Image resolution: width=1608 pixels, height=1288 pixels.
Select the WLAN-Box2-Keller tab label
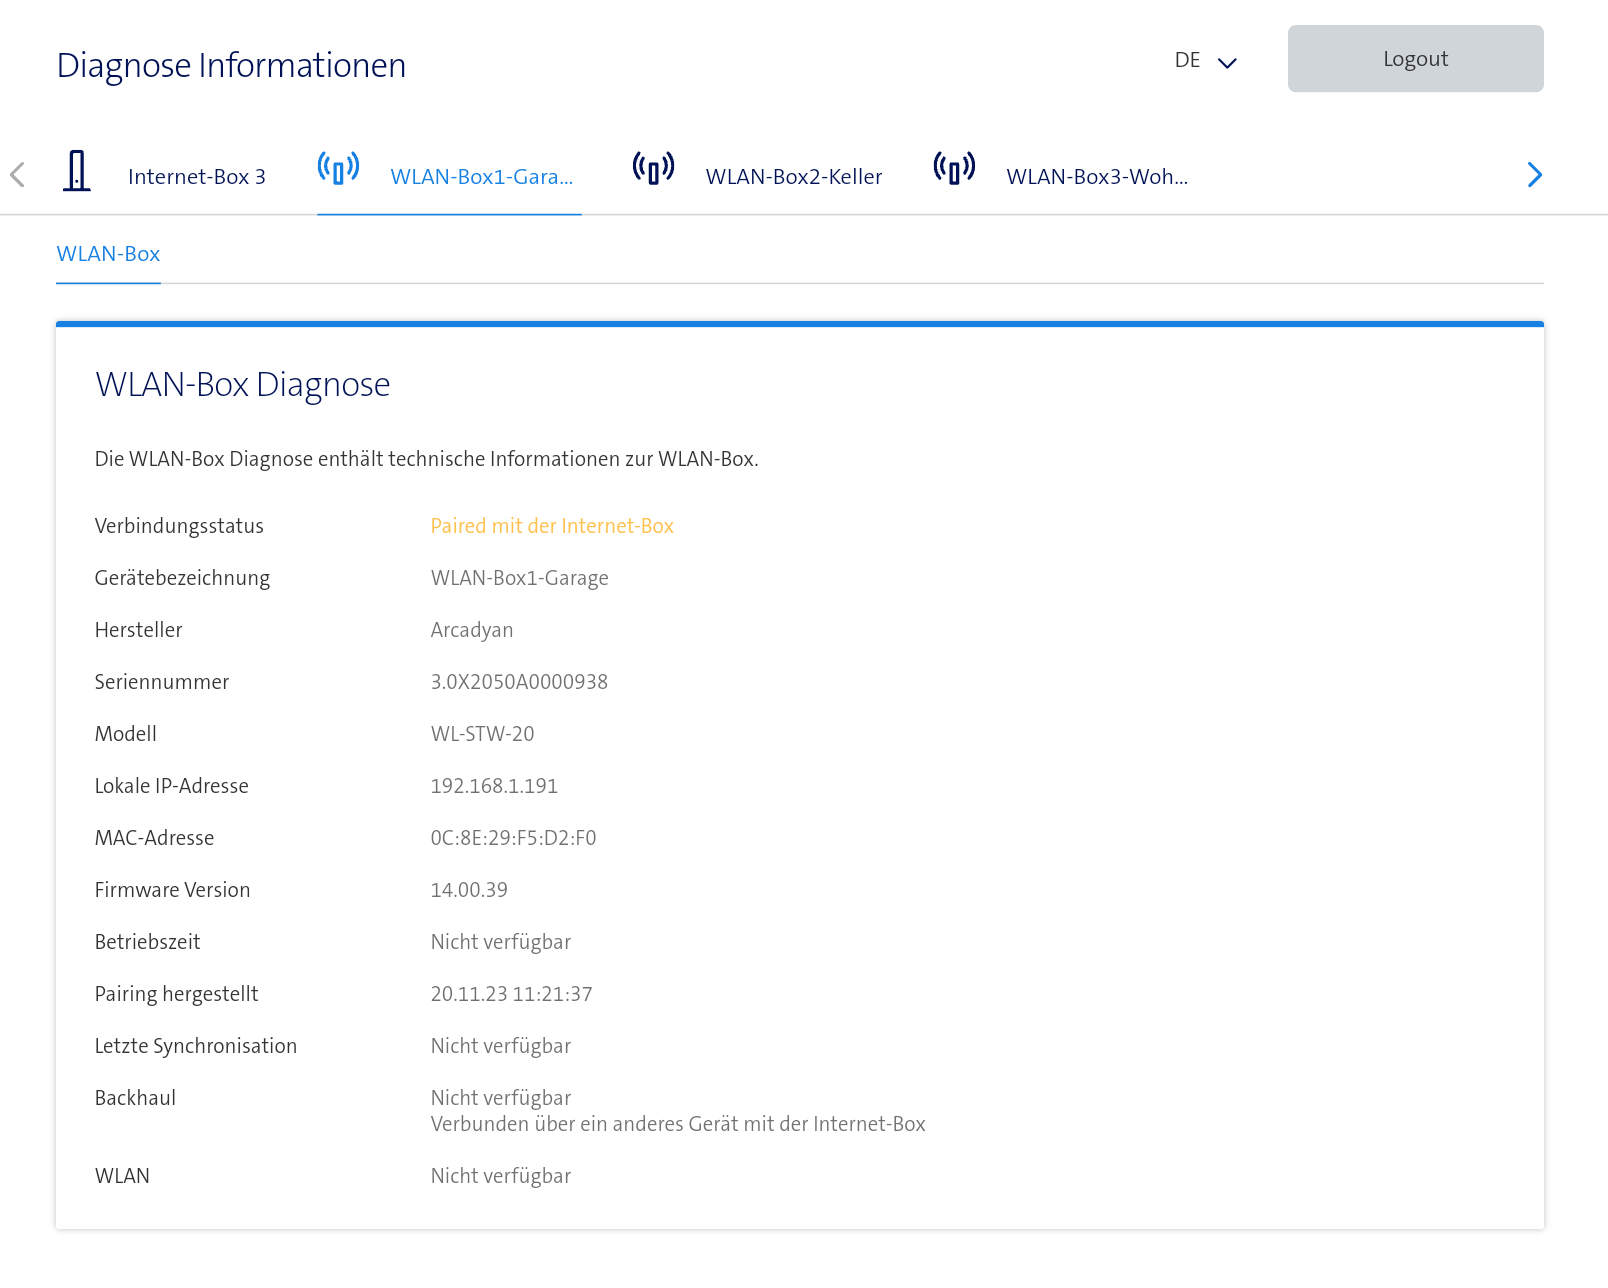[x=793, y=177]
